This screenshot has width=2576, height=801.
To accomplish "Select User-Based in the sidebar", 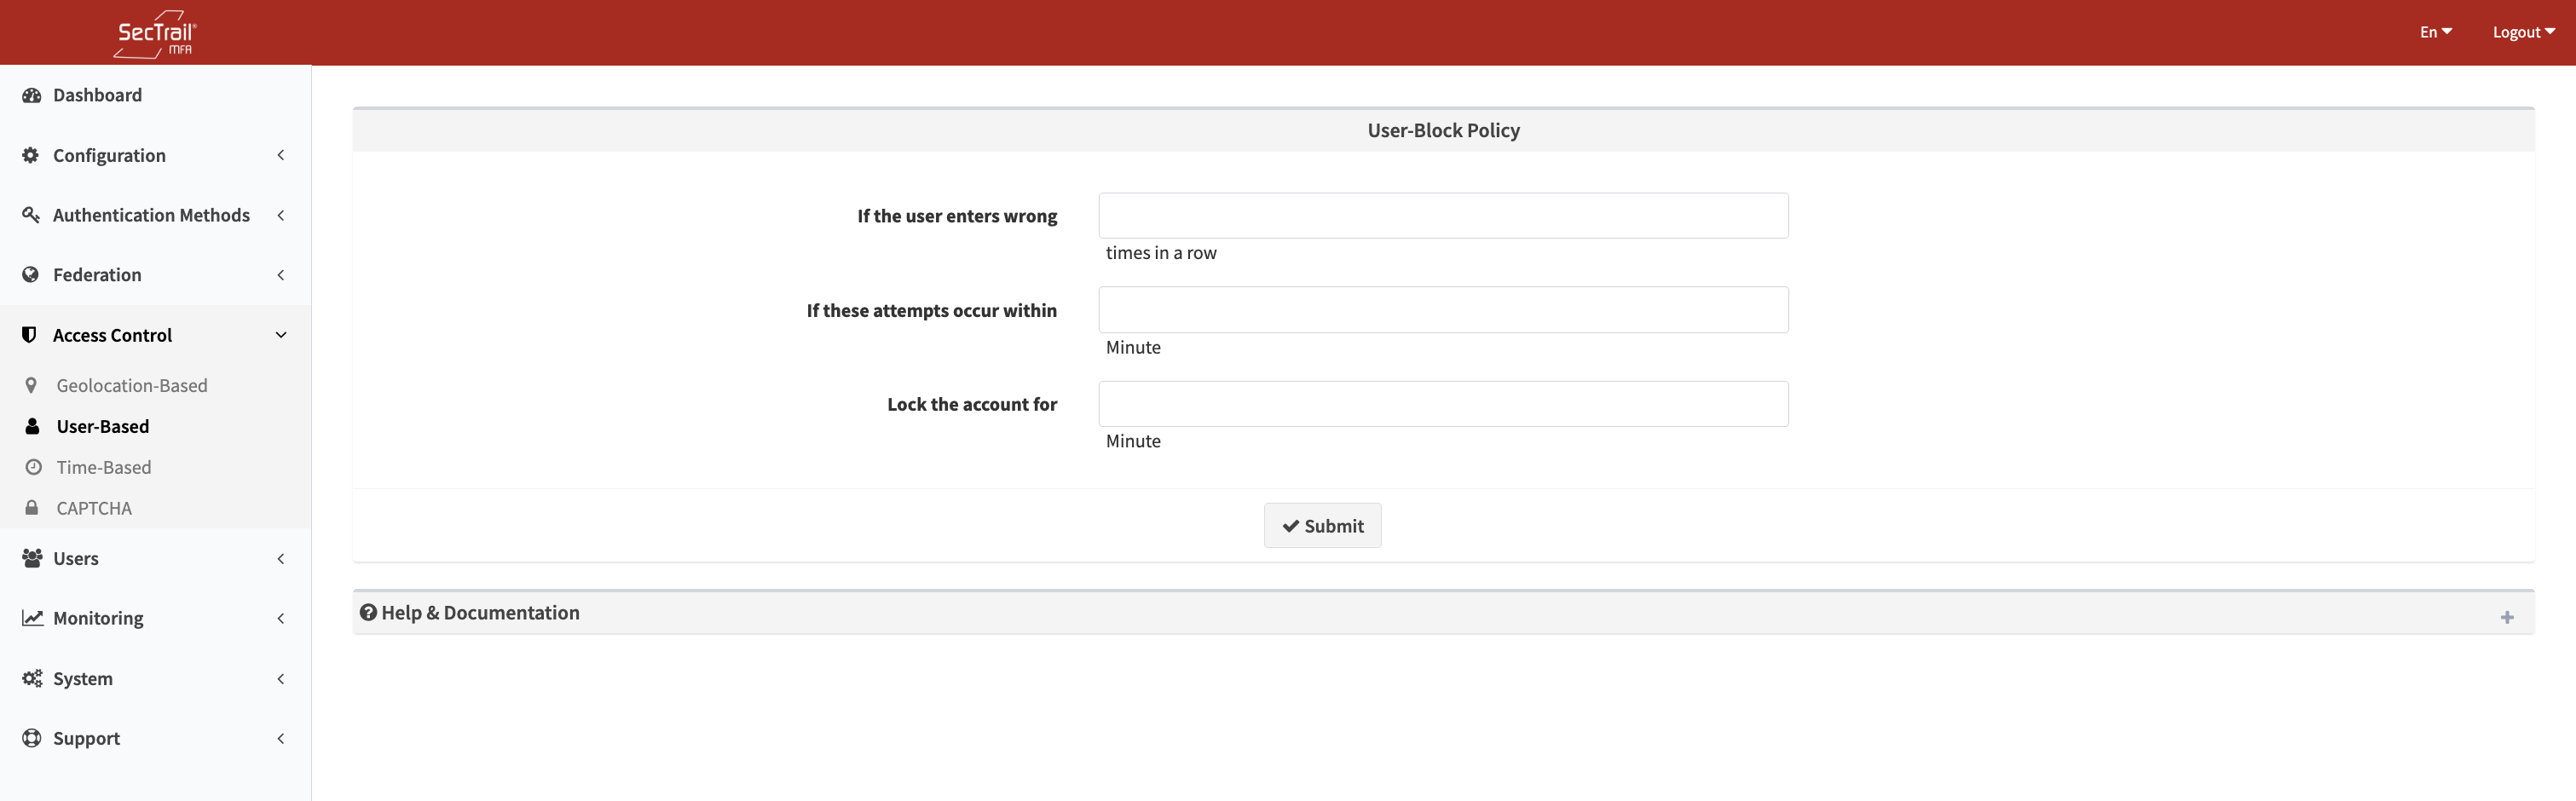I will (x=103, y=426).
